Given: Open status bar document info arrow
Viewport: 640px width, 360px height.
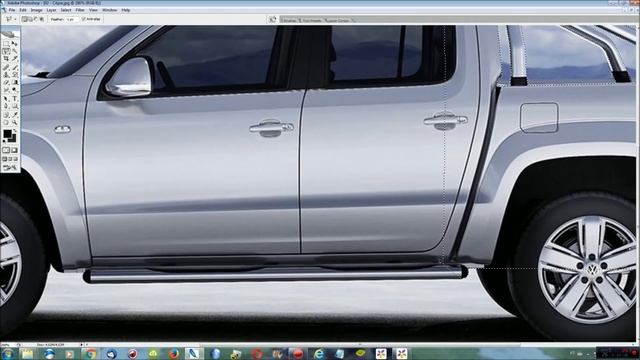Looking at the screenshot, I should [81, 344].
